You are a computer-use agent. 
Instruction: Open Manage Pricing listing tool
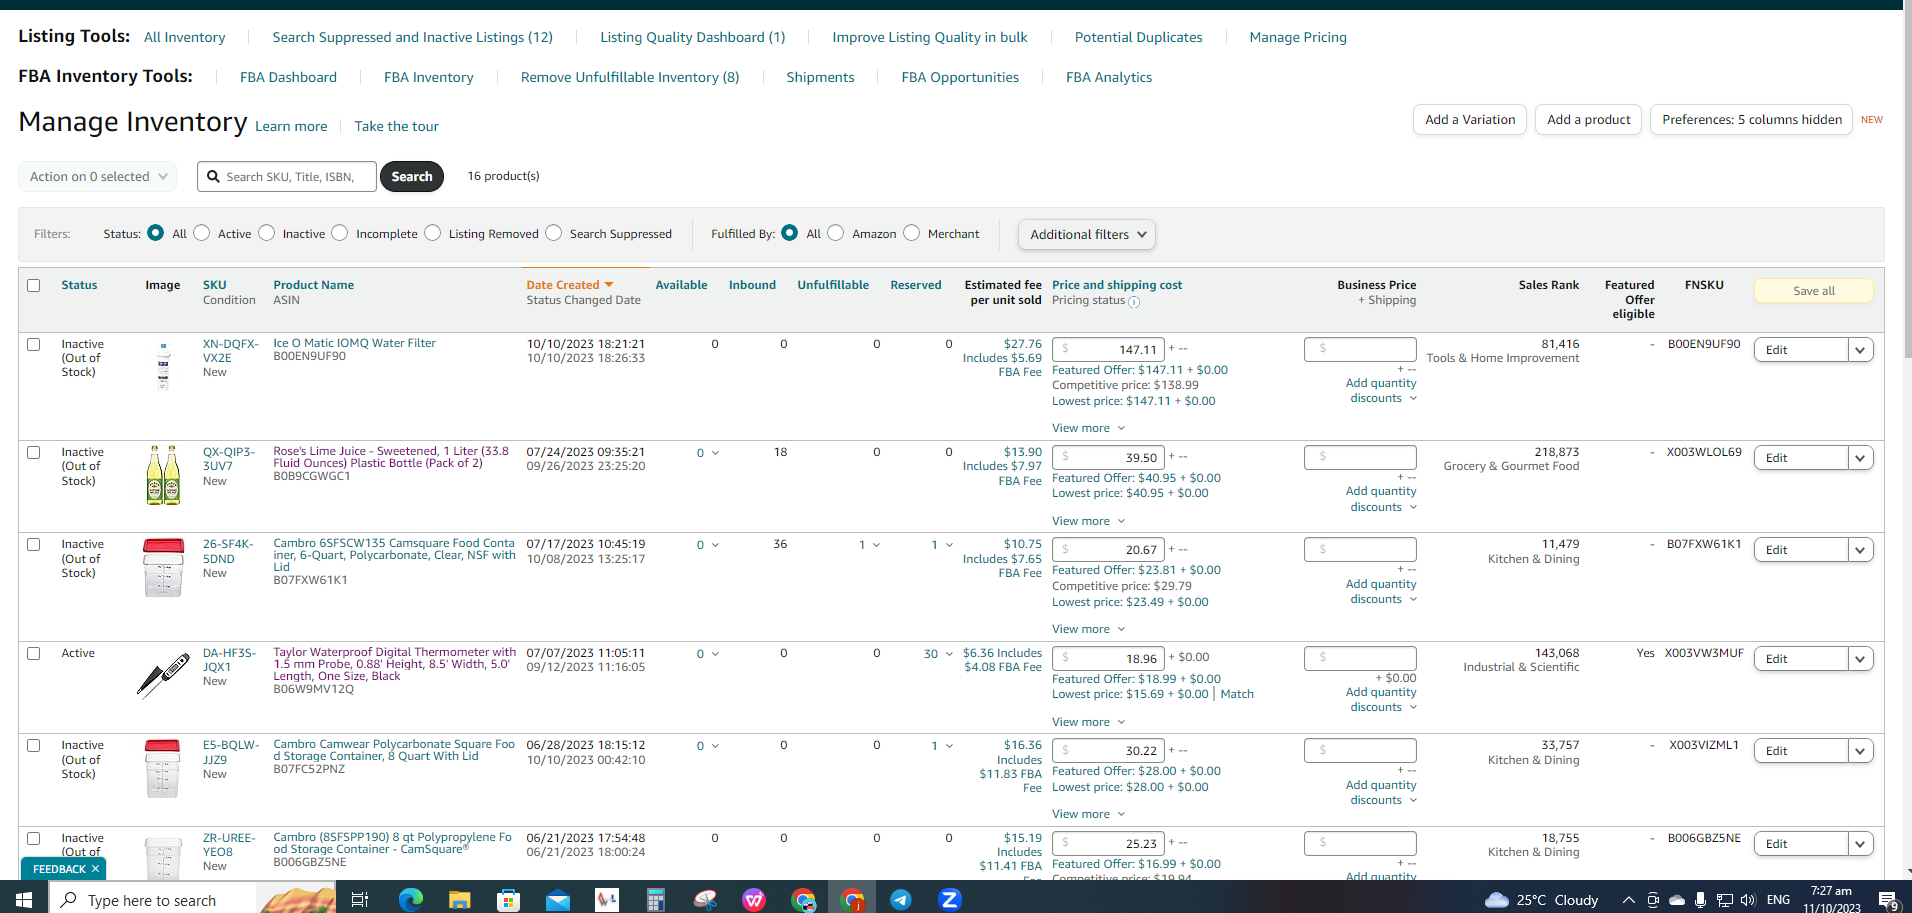1298,38
